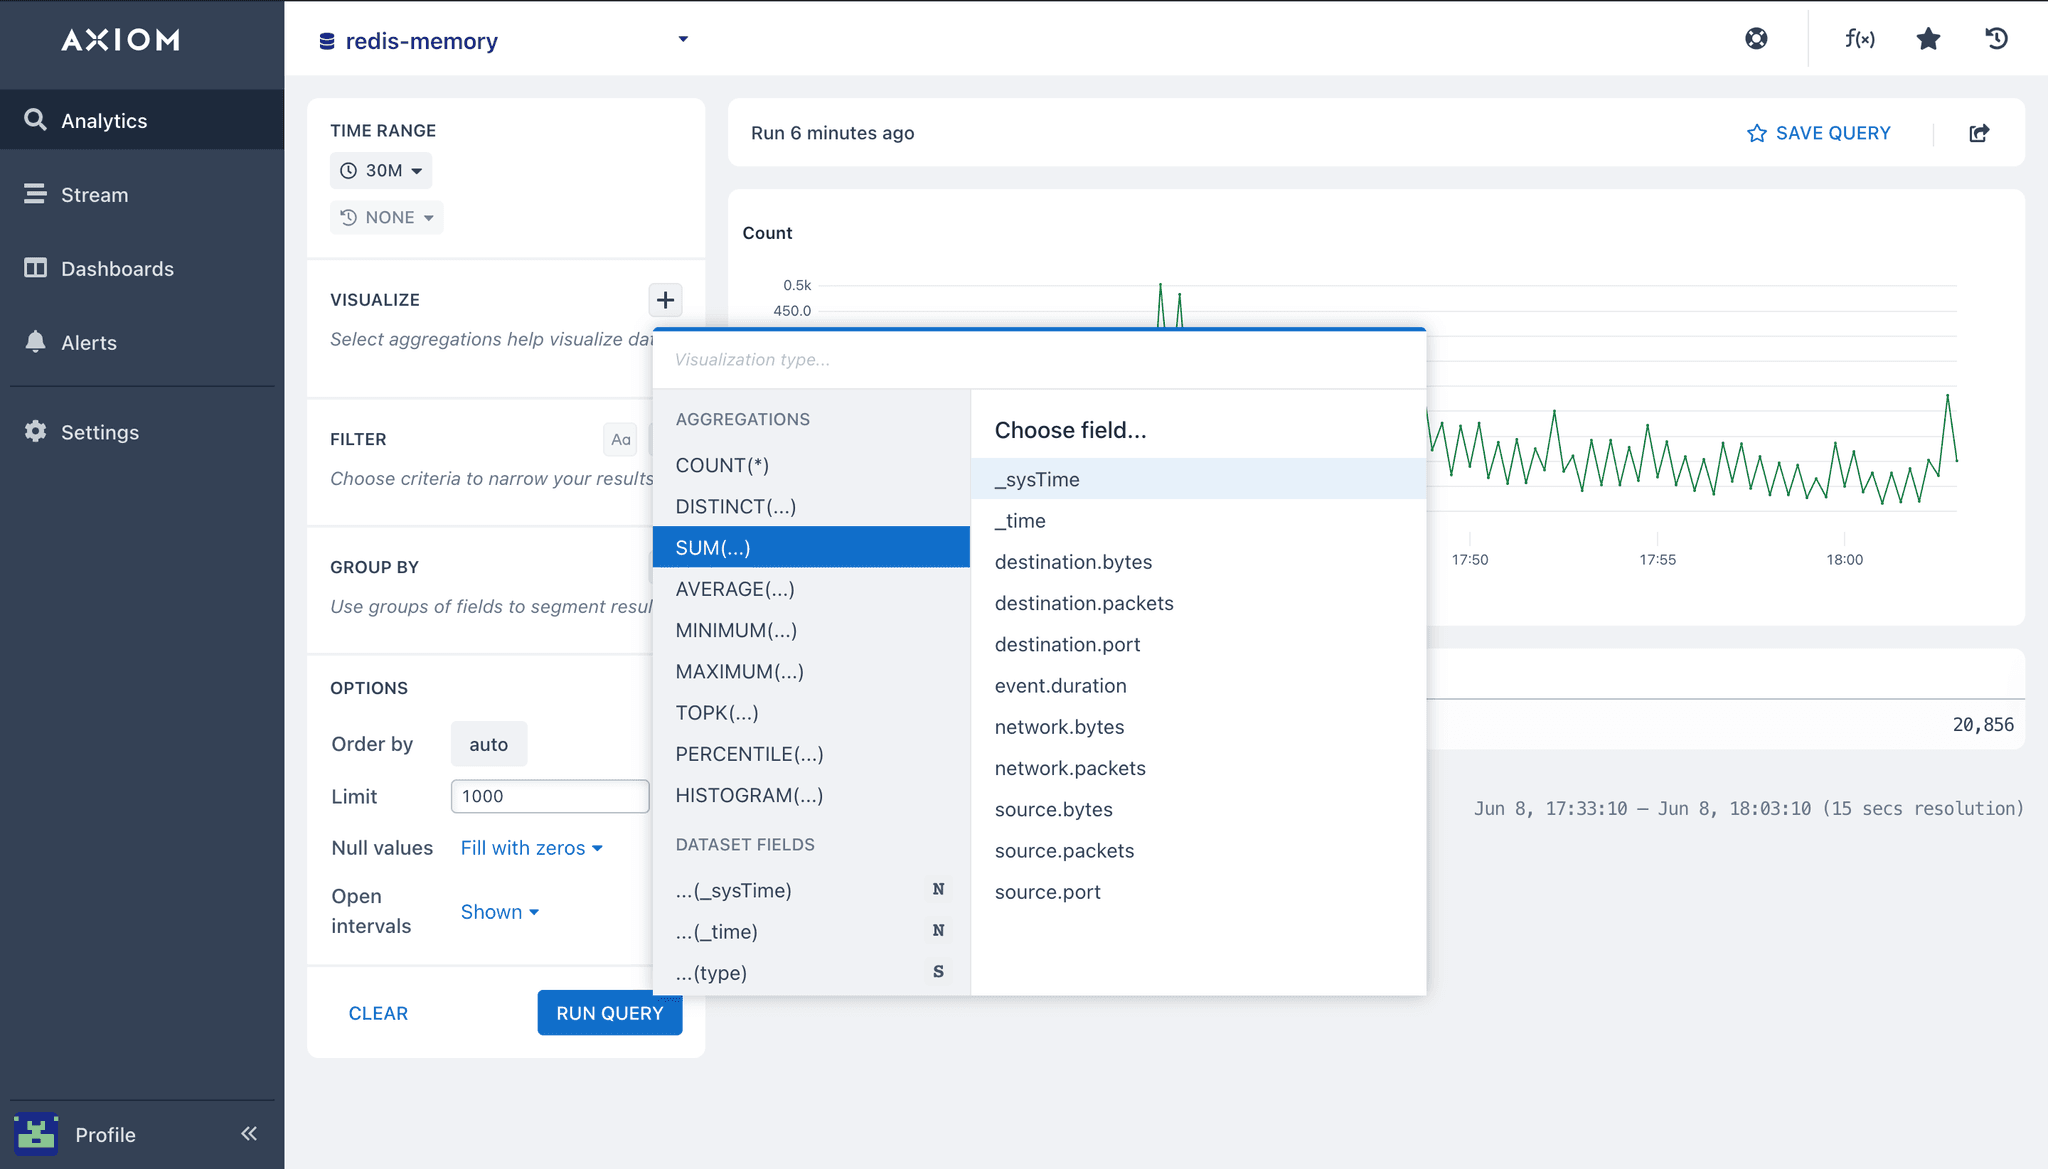The image size is (2048, 1169).
Task: Click the f(x) functions icon
Action: 1859,38
